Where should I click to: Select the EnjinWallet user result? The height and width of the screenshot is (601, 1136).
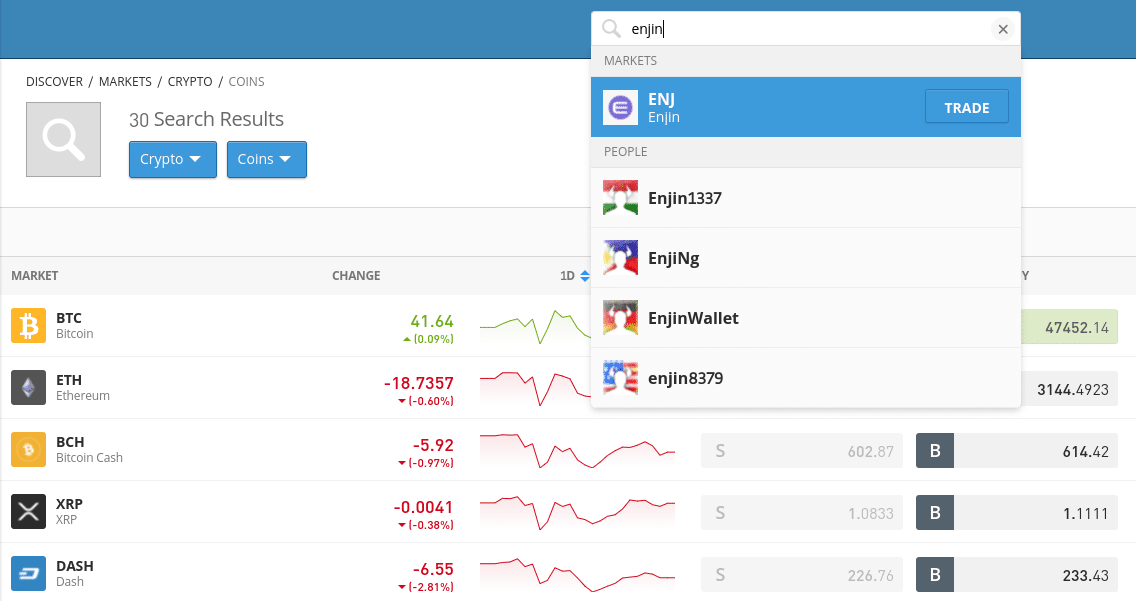pyautogui.click(x=806, y=318)
